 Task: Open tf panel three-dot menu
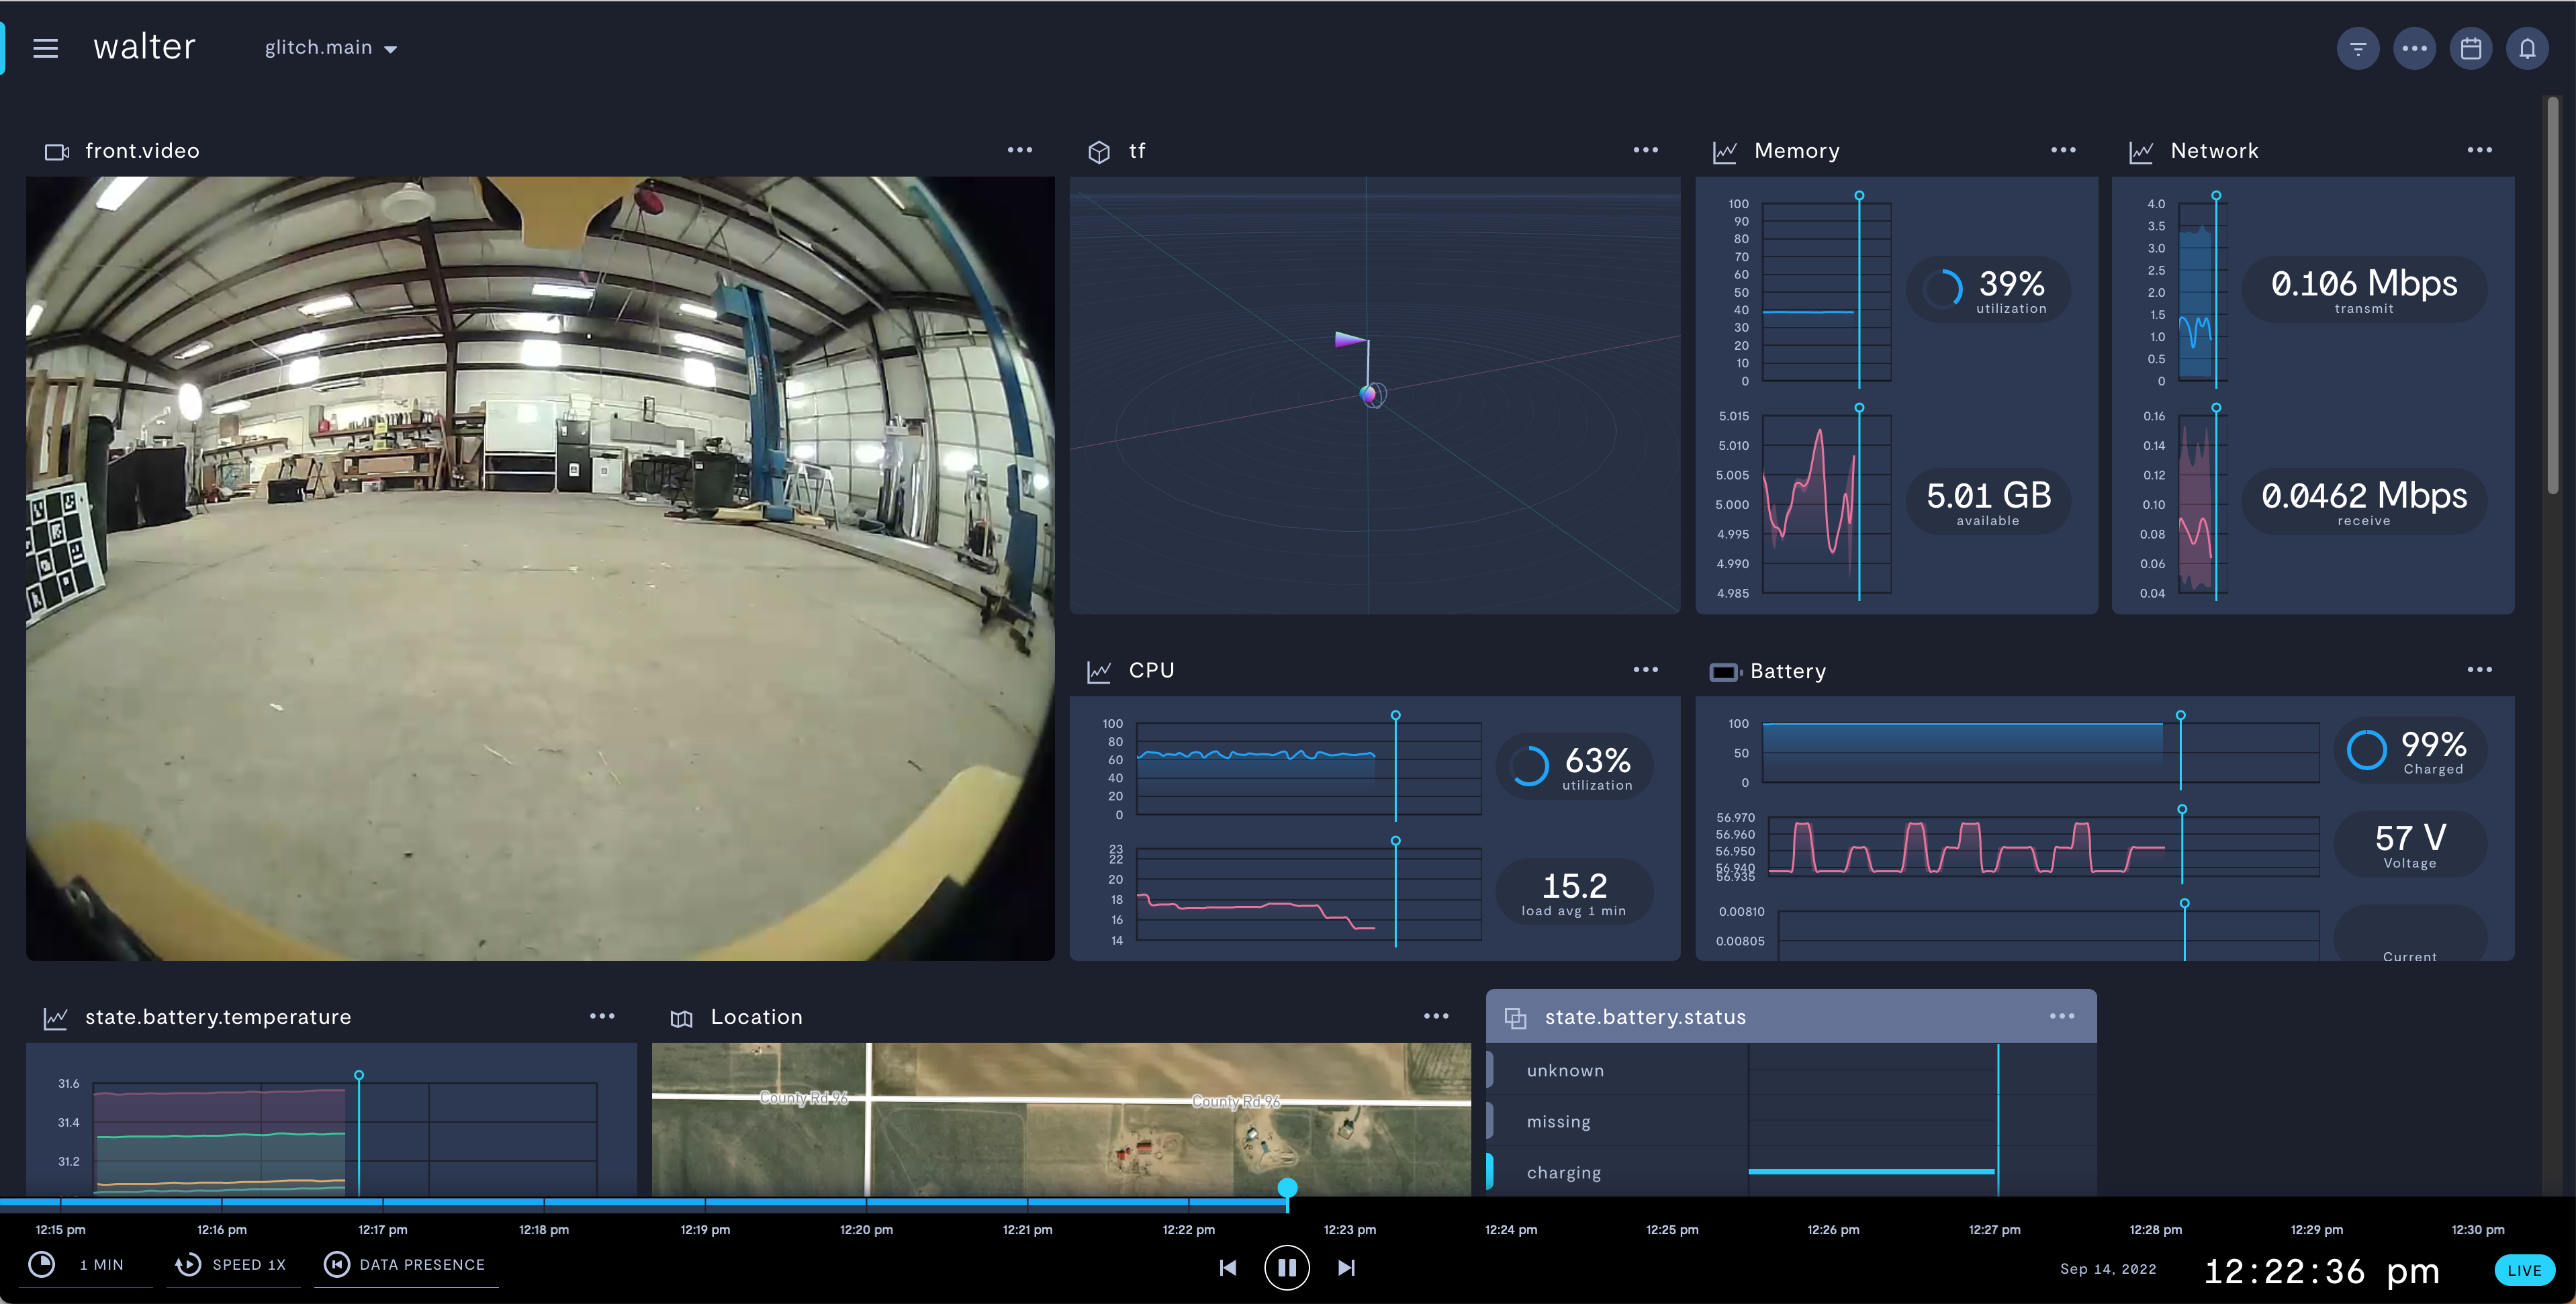(1645, 150)
